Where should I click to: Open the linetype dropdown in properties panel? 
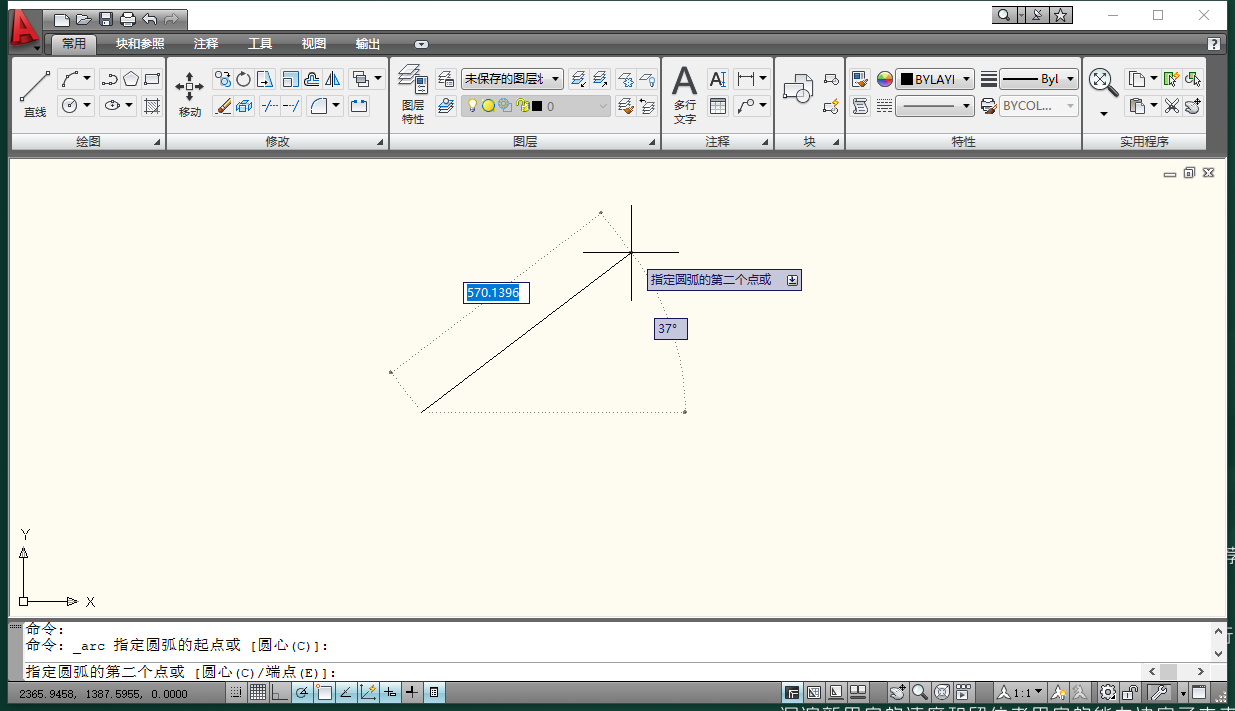coord(935,105)
